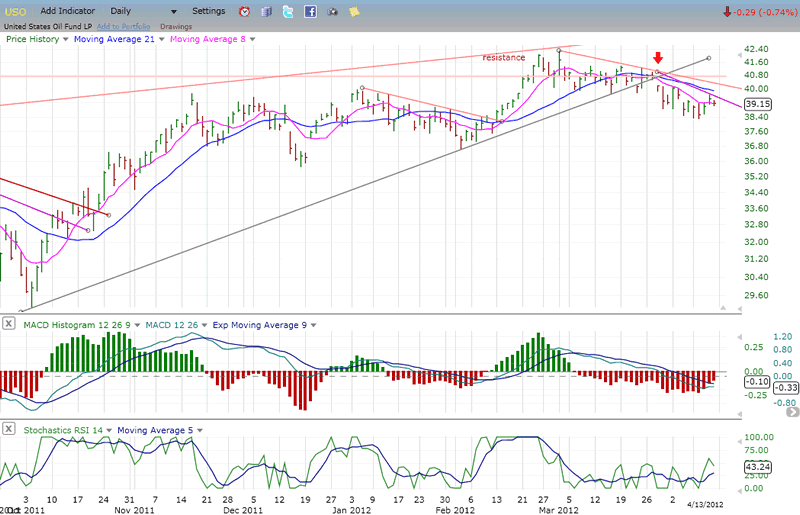This screenshot has width=800, height=515.
Task: Click the Drawings link
Action: 176,26
